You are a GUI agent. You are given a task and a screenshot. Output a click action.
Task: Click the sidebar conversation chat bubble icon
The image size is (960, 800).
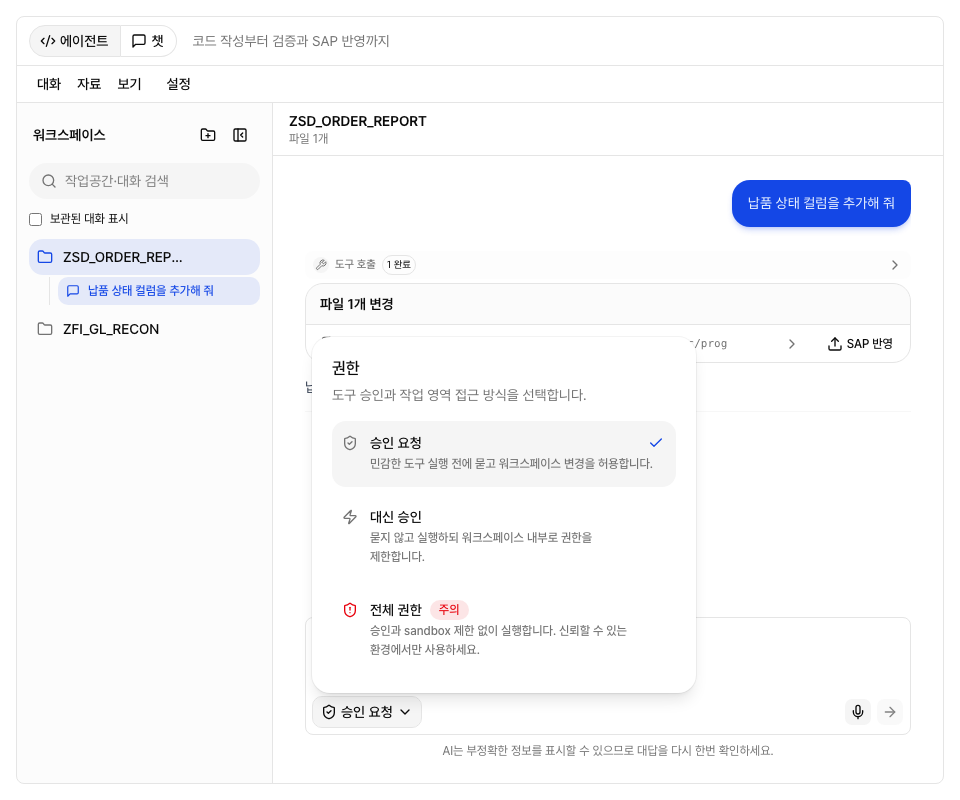(x=73, y=291)
